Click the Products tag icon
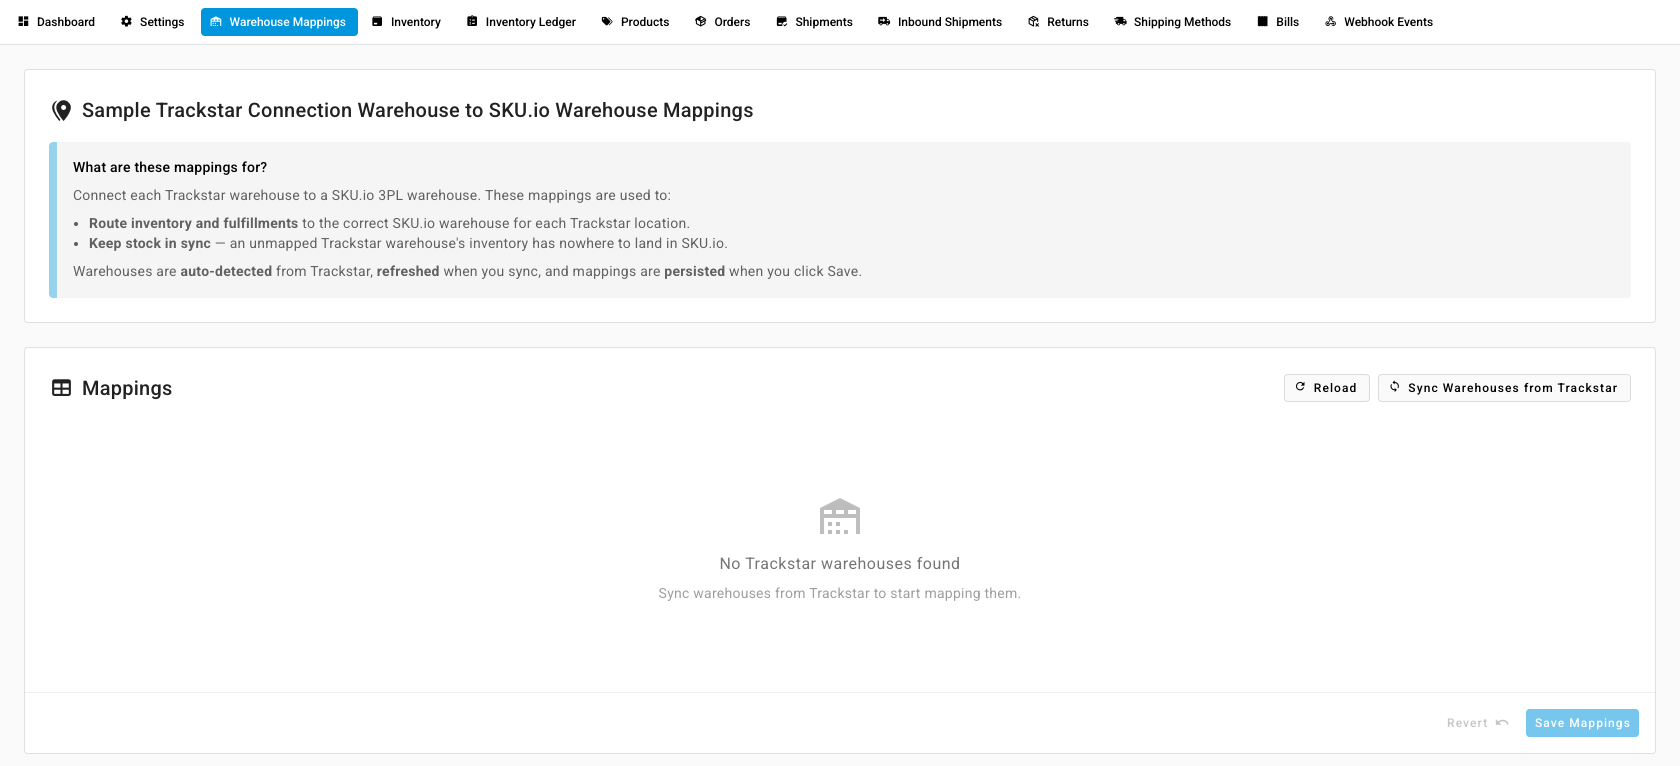 607,21
